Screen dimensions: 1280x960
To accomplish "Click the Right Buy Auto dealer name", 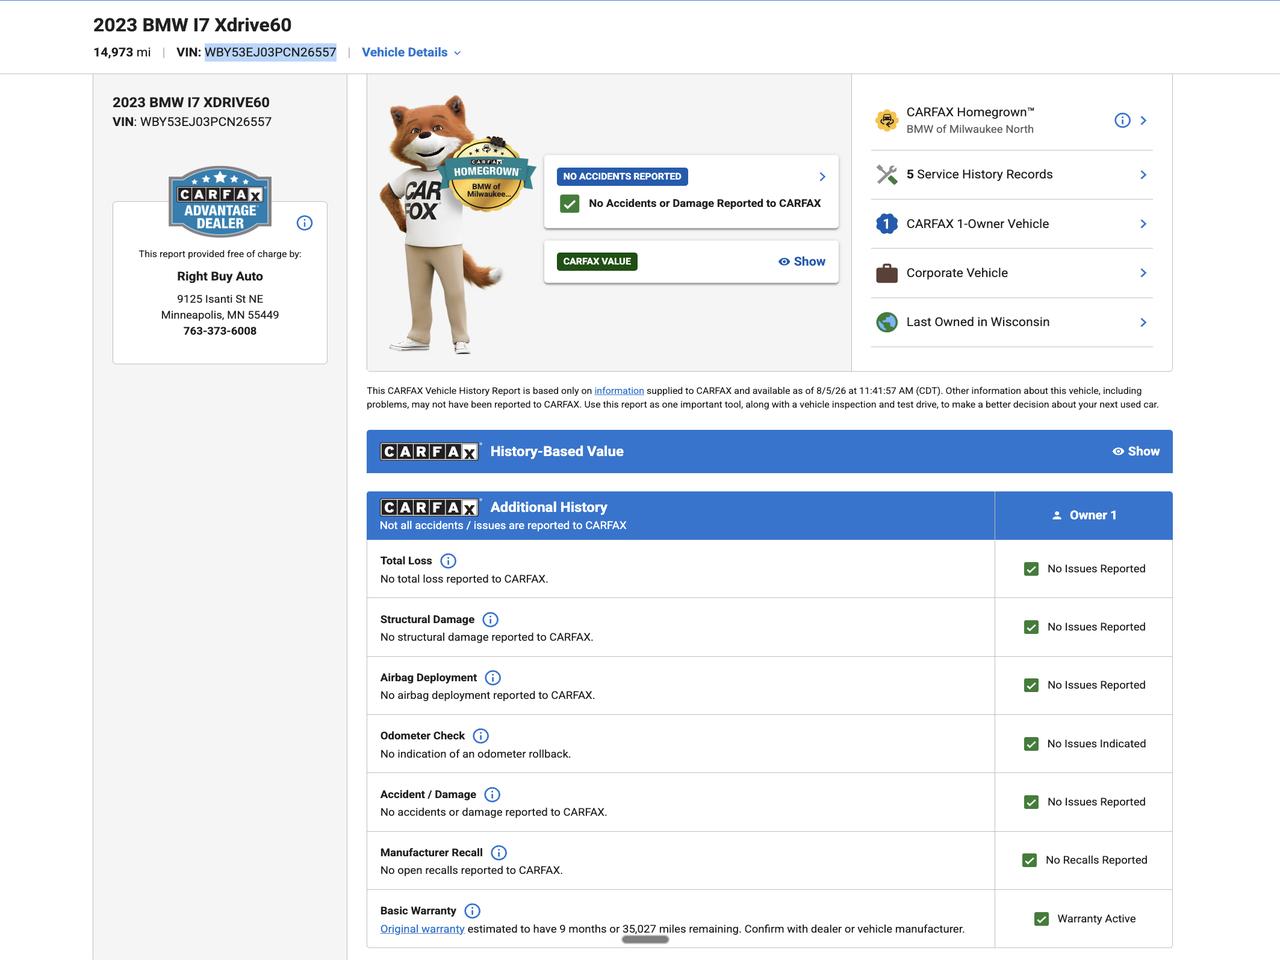I will coord(220,277).
